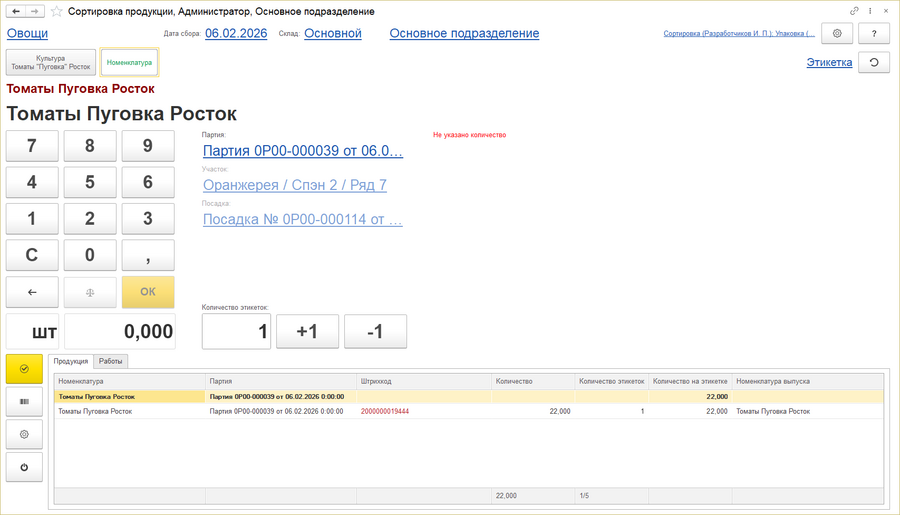Open settings via the top-right gear button
The width and height of the screenshot is (900, 515).
click(837, 33)
